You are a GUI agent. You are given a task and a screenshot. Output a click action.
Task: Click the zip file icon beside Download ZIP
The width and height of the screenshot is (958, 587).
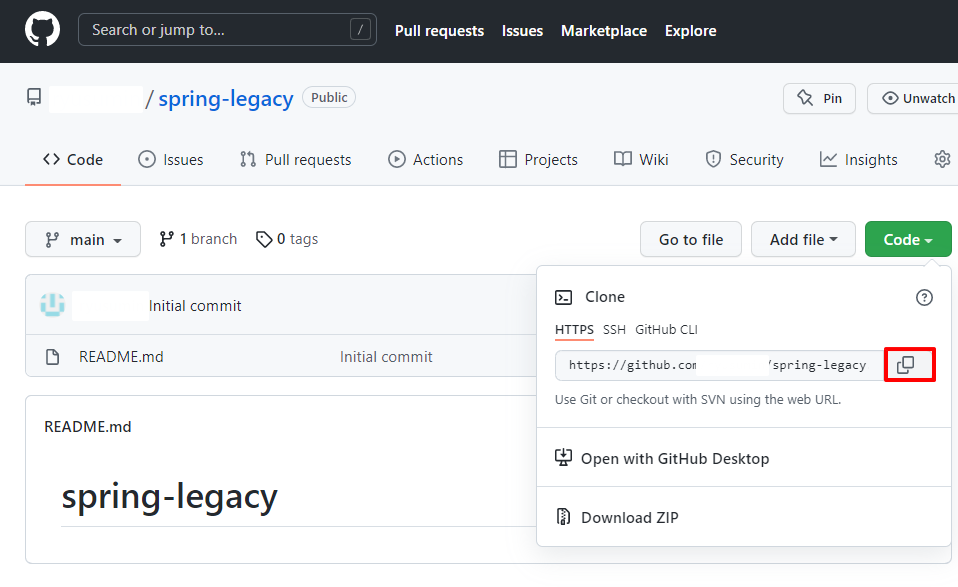click(563, 517)
